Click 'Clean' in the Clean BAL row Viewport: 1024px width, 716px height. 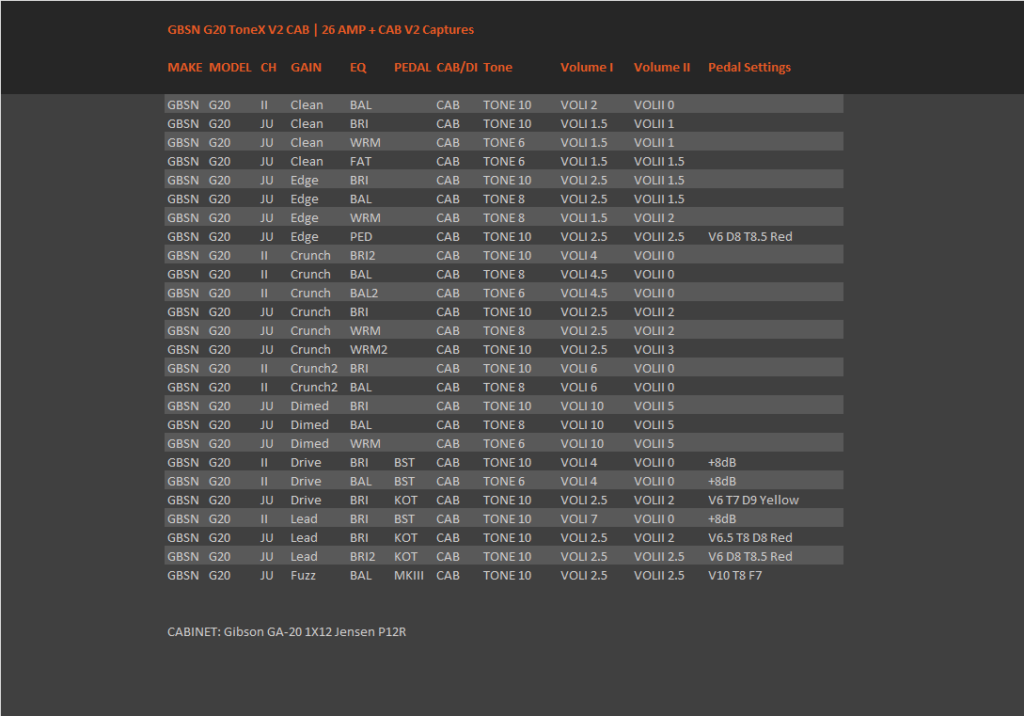(307, 105)
